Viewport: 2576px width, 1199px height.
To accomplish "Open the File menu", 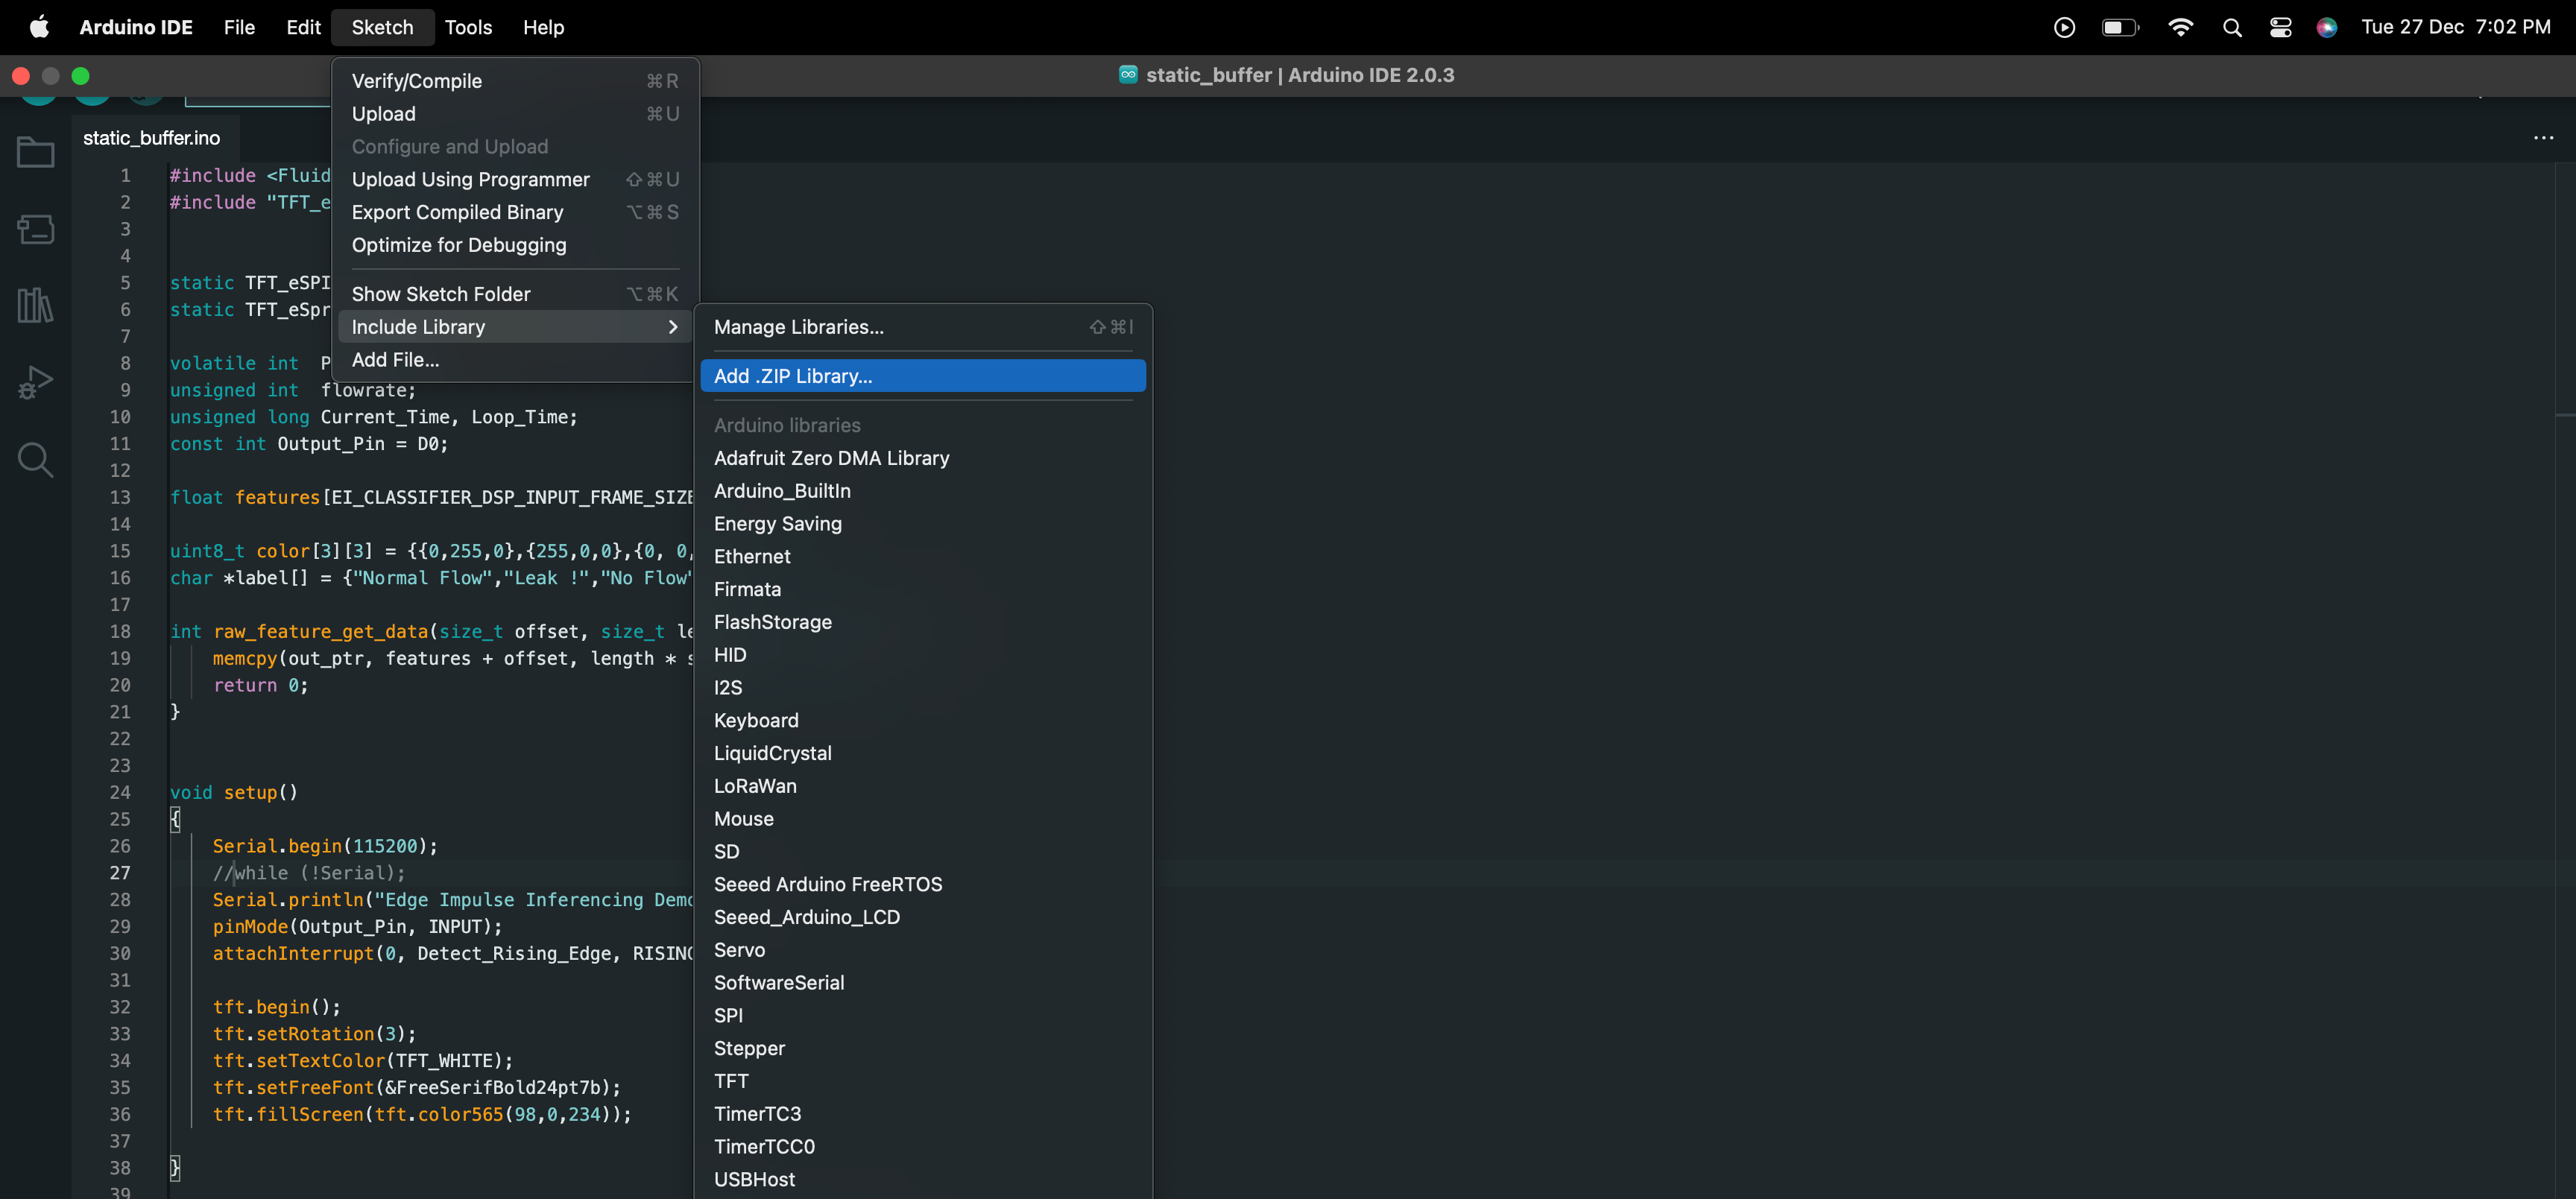I will click(239, 27).
